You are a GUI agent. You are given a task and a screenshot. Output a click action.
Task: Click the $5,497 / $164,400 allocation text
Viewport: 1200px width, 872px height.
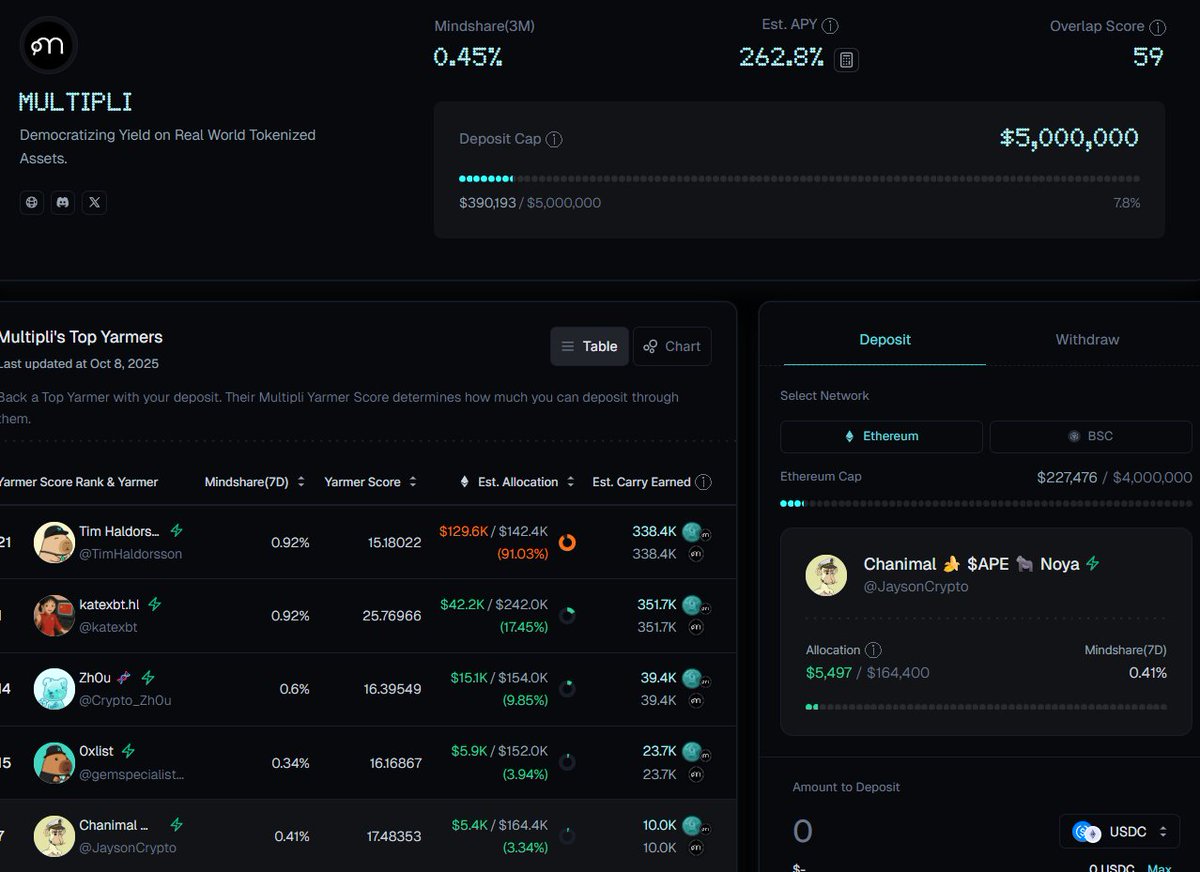[868, 673]
